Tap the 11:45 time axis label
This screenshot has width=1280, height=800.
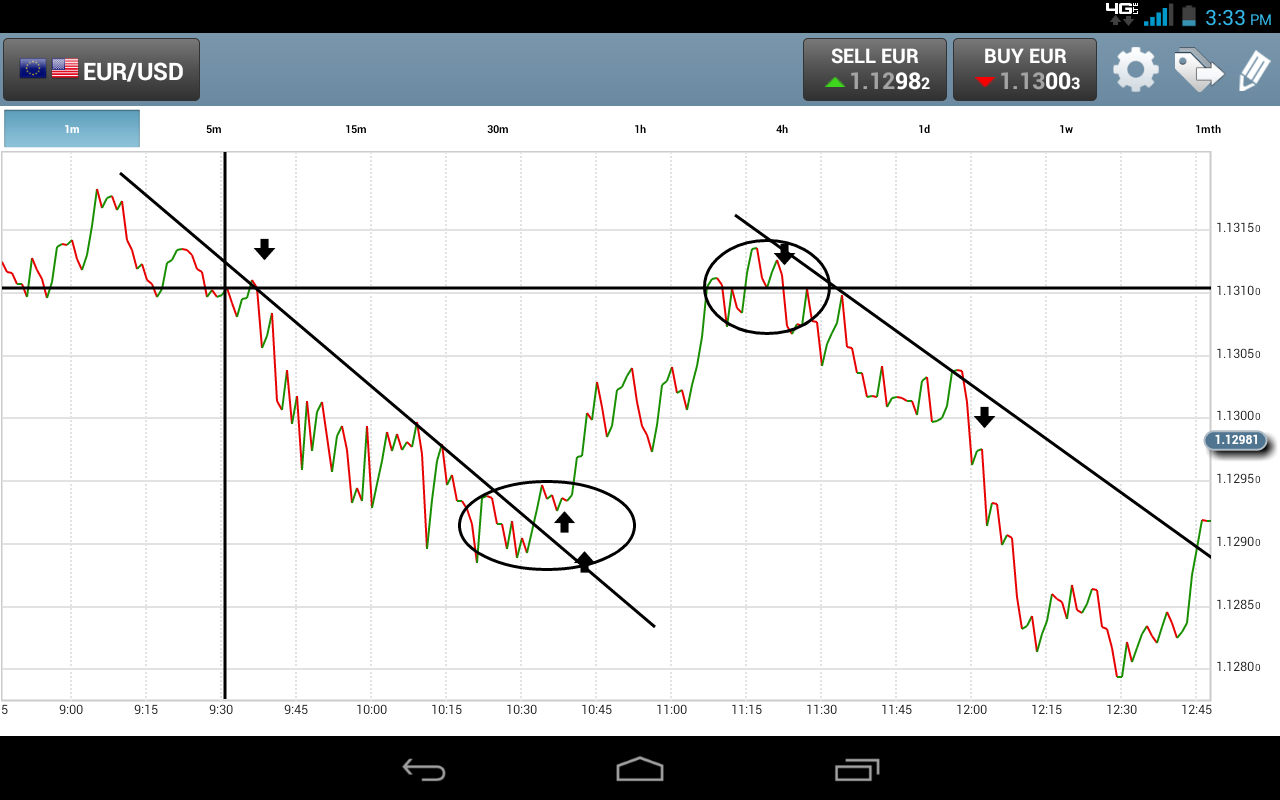[x=896, y=710]
